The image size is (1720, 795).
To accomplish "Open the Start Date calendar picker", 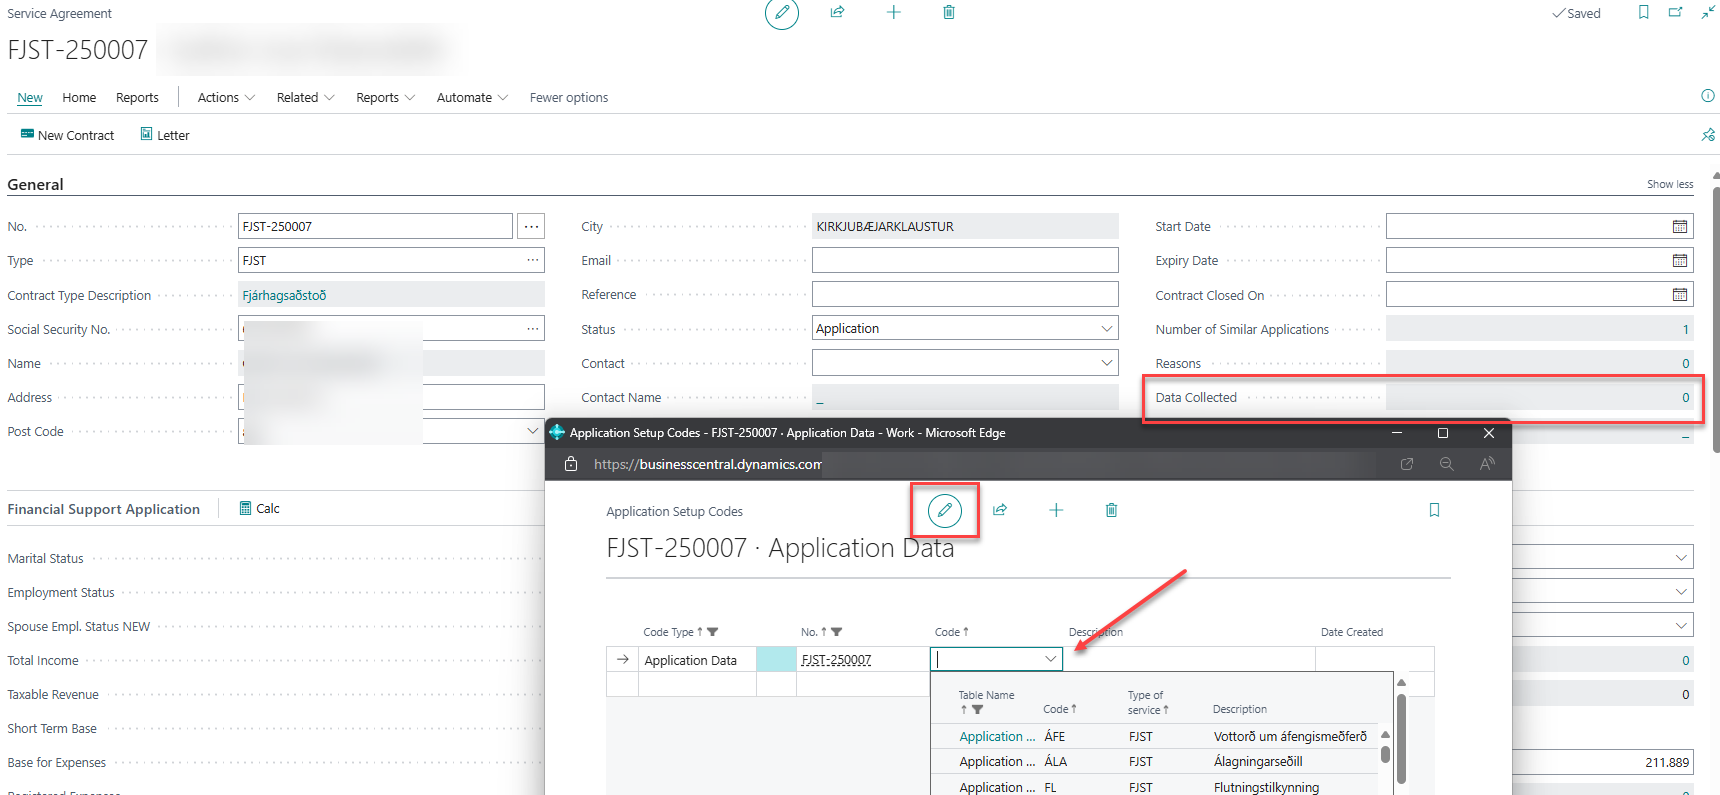I will [1679, 227].
